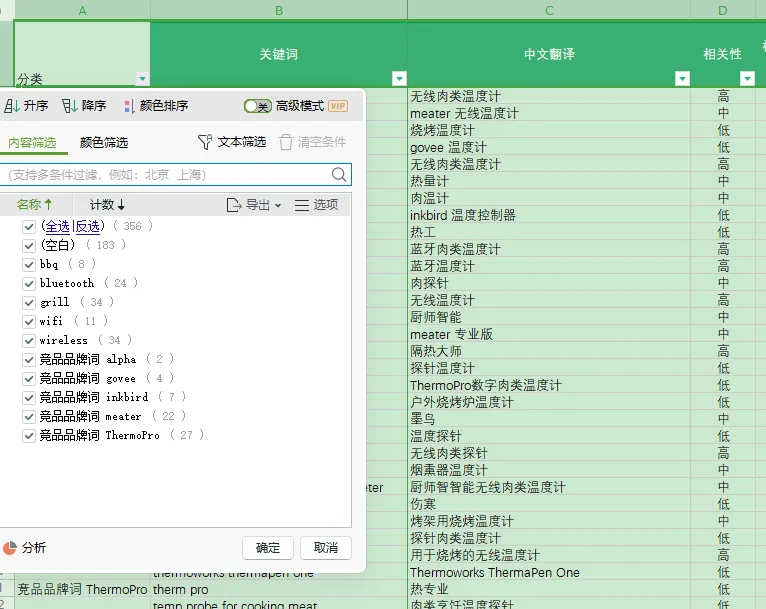Click cell 无线肉类温度计 in first row
766x609 pixels.
click(x=549, y=96)
